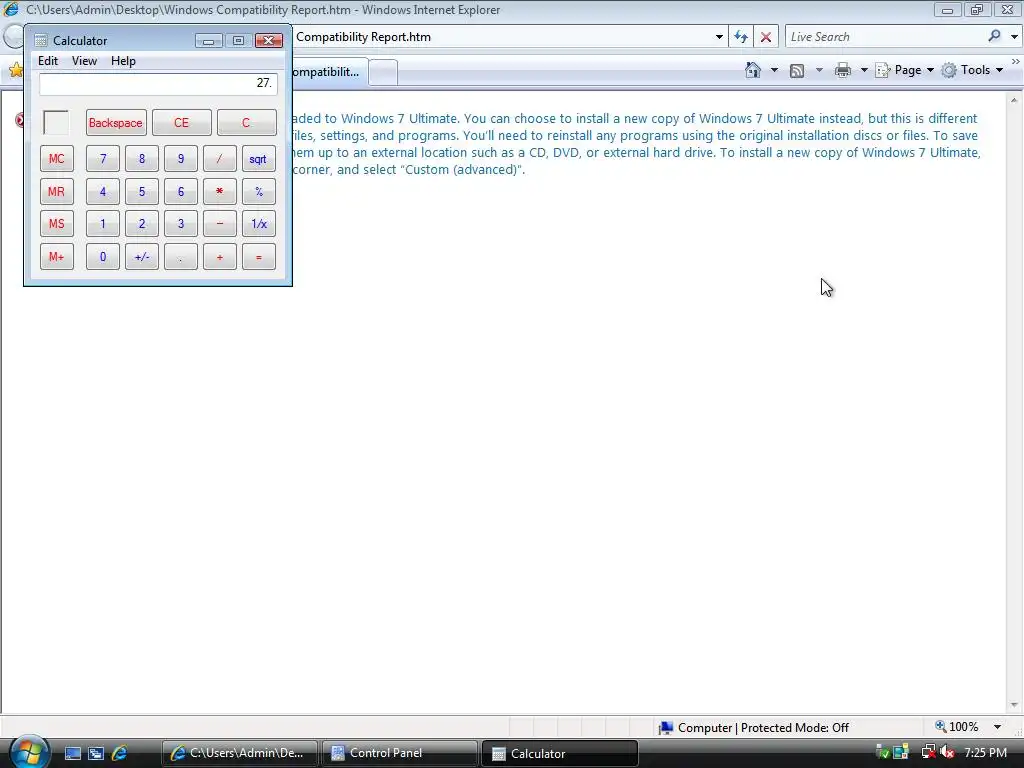1024x768 pixels.
Task: Tap digit 5 on the Calculator
Action: pyautogui.click(x=142, y=191)
